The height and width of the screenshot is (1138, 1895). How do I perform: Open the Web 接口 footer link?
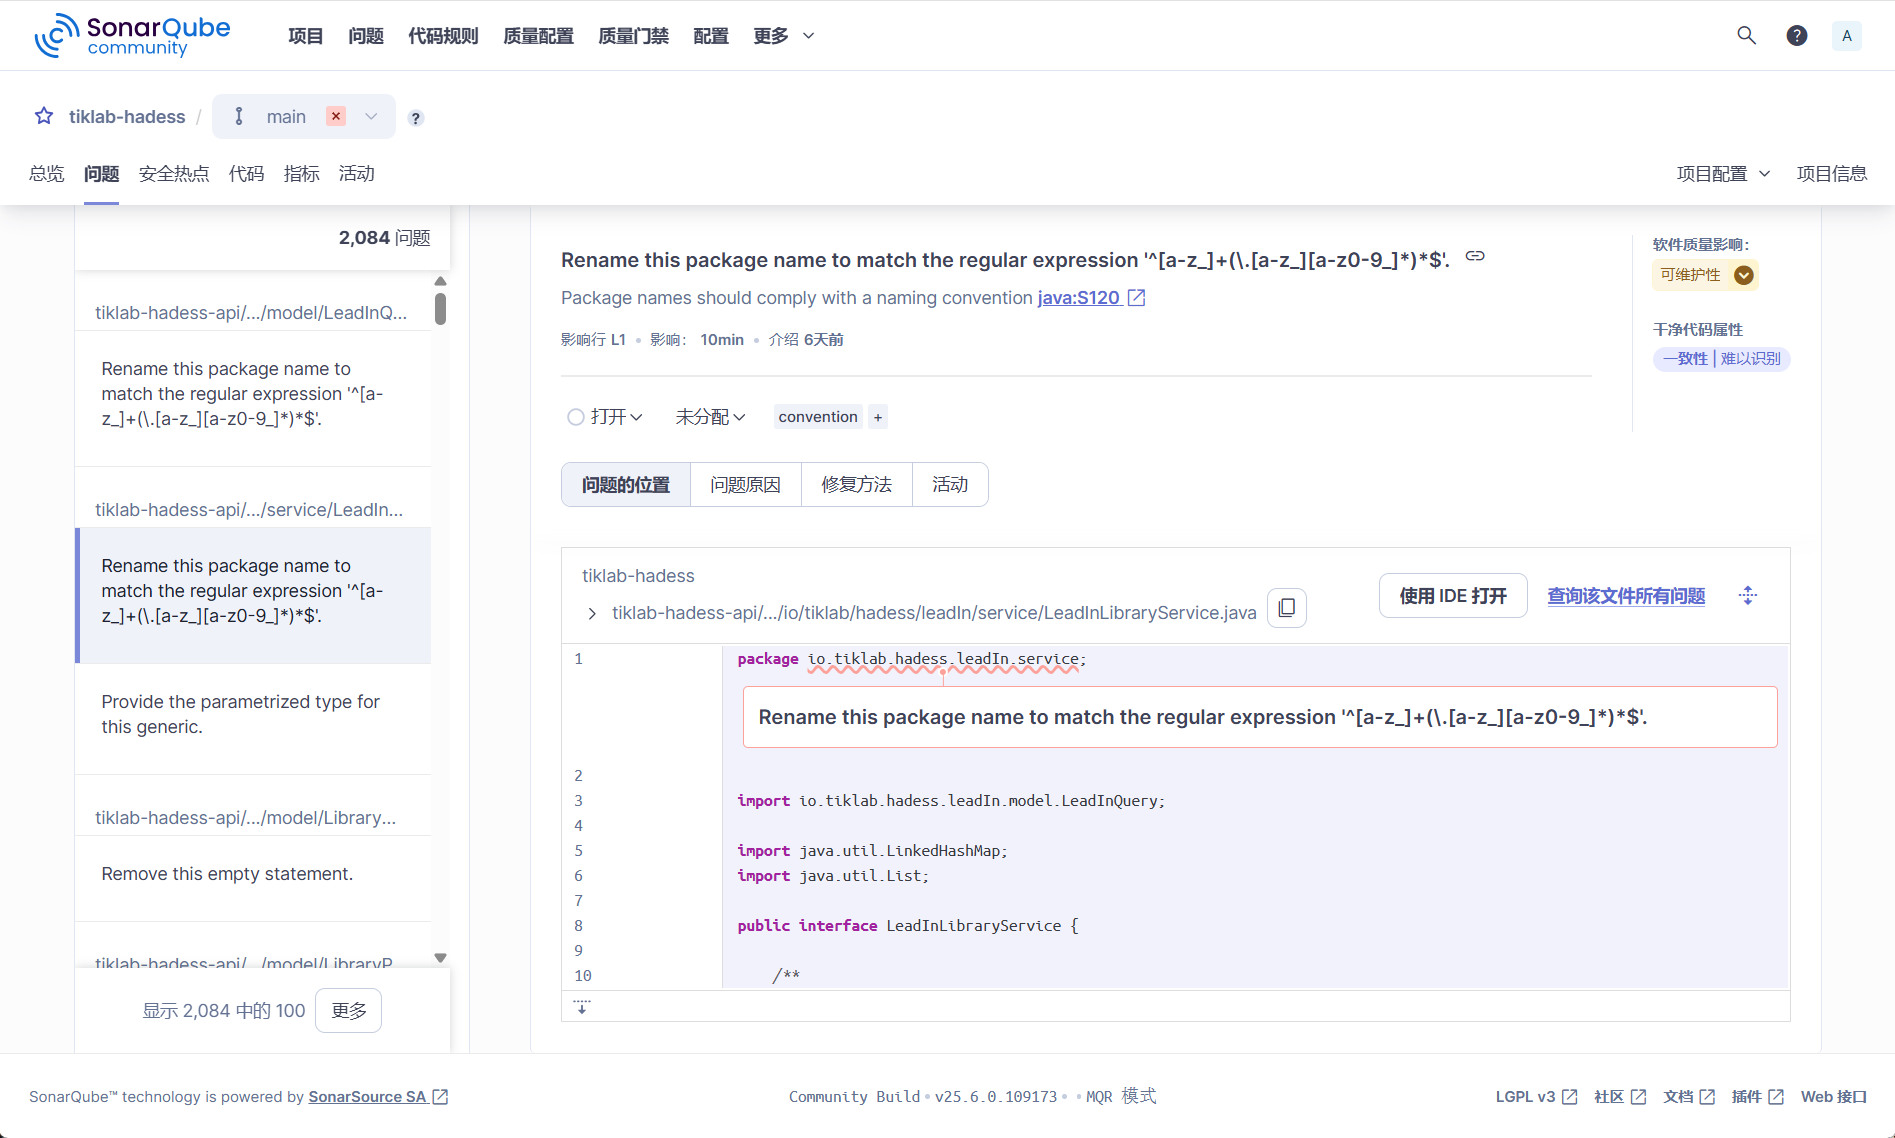click(1834, 1097)
